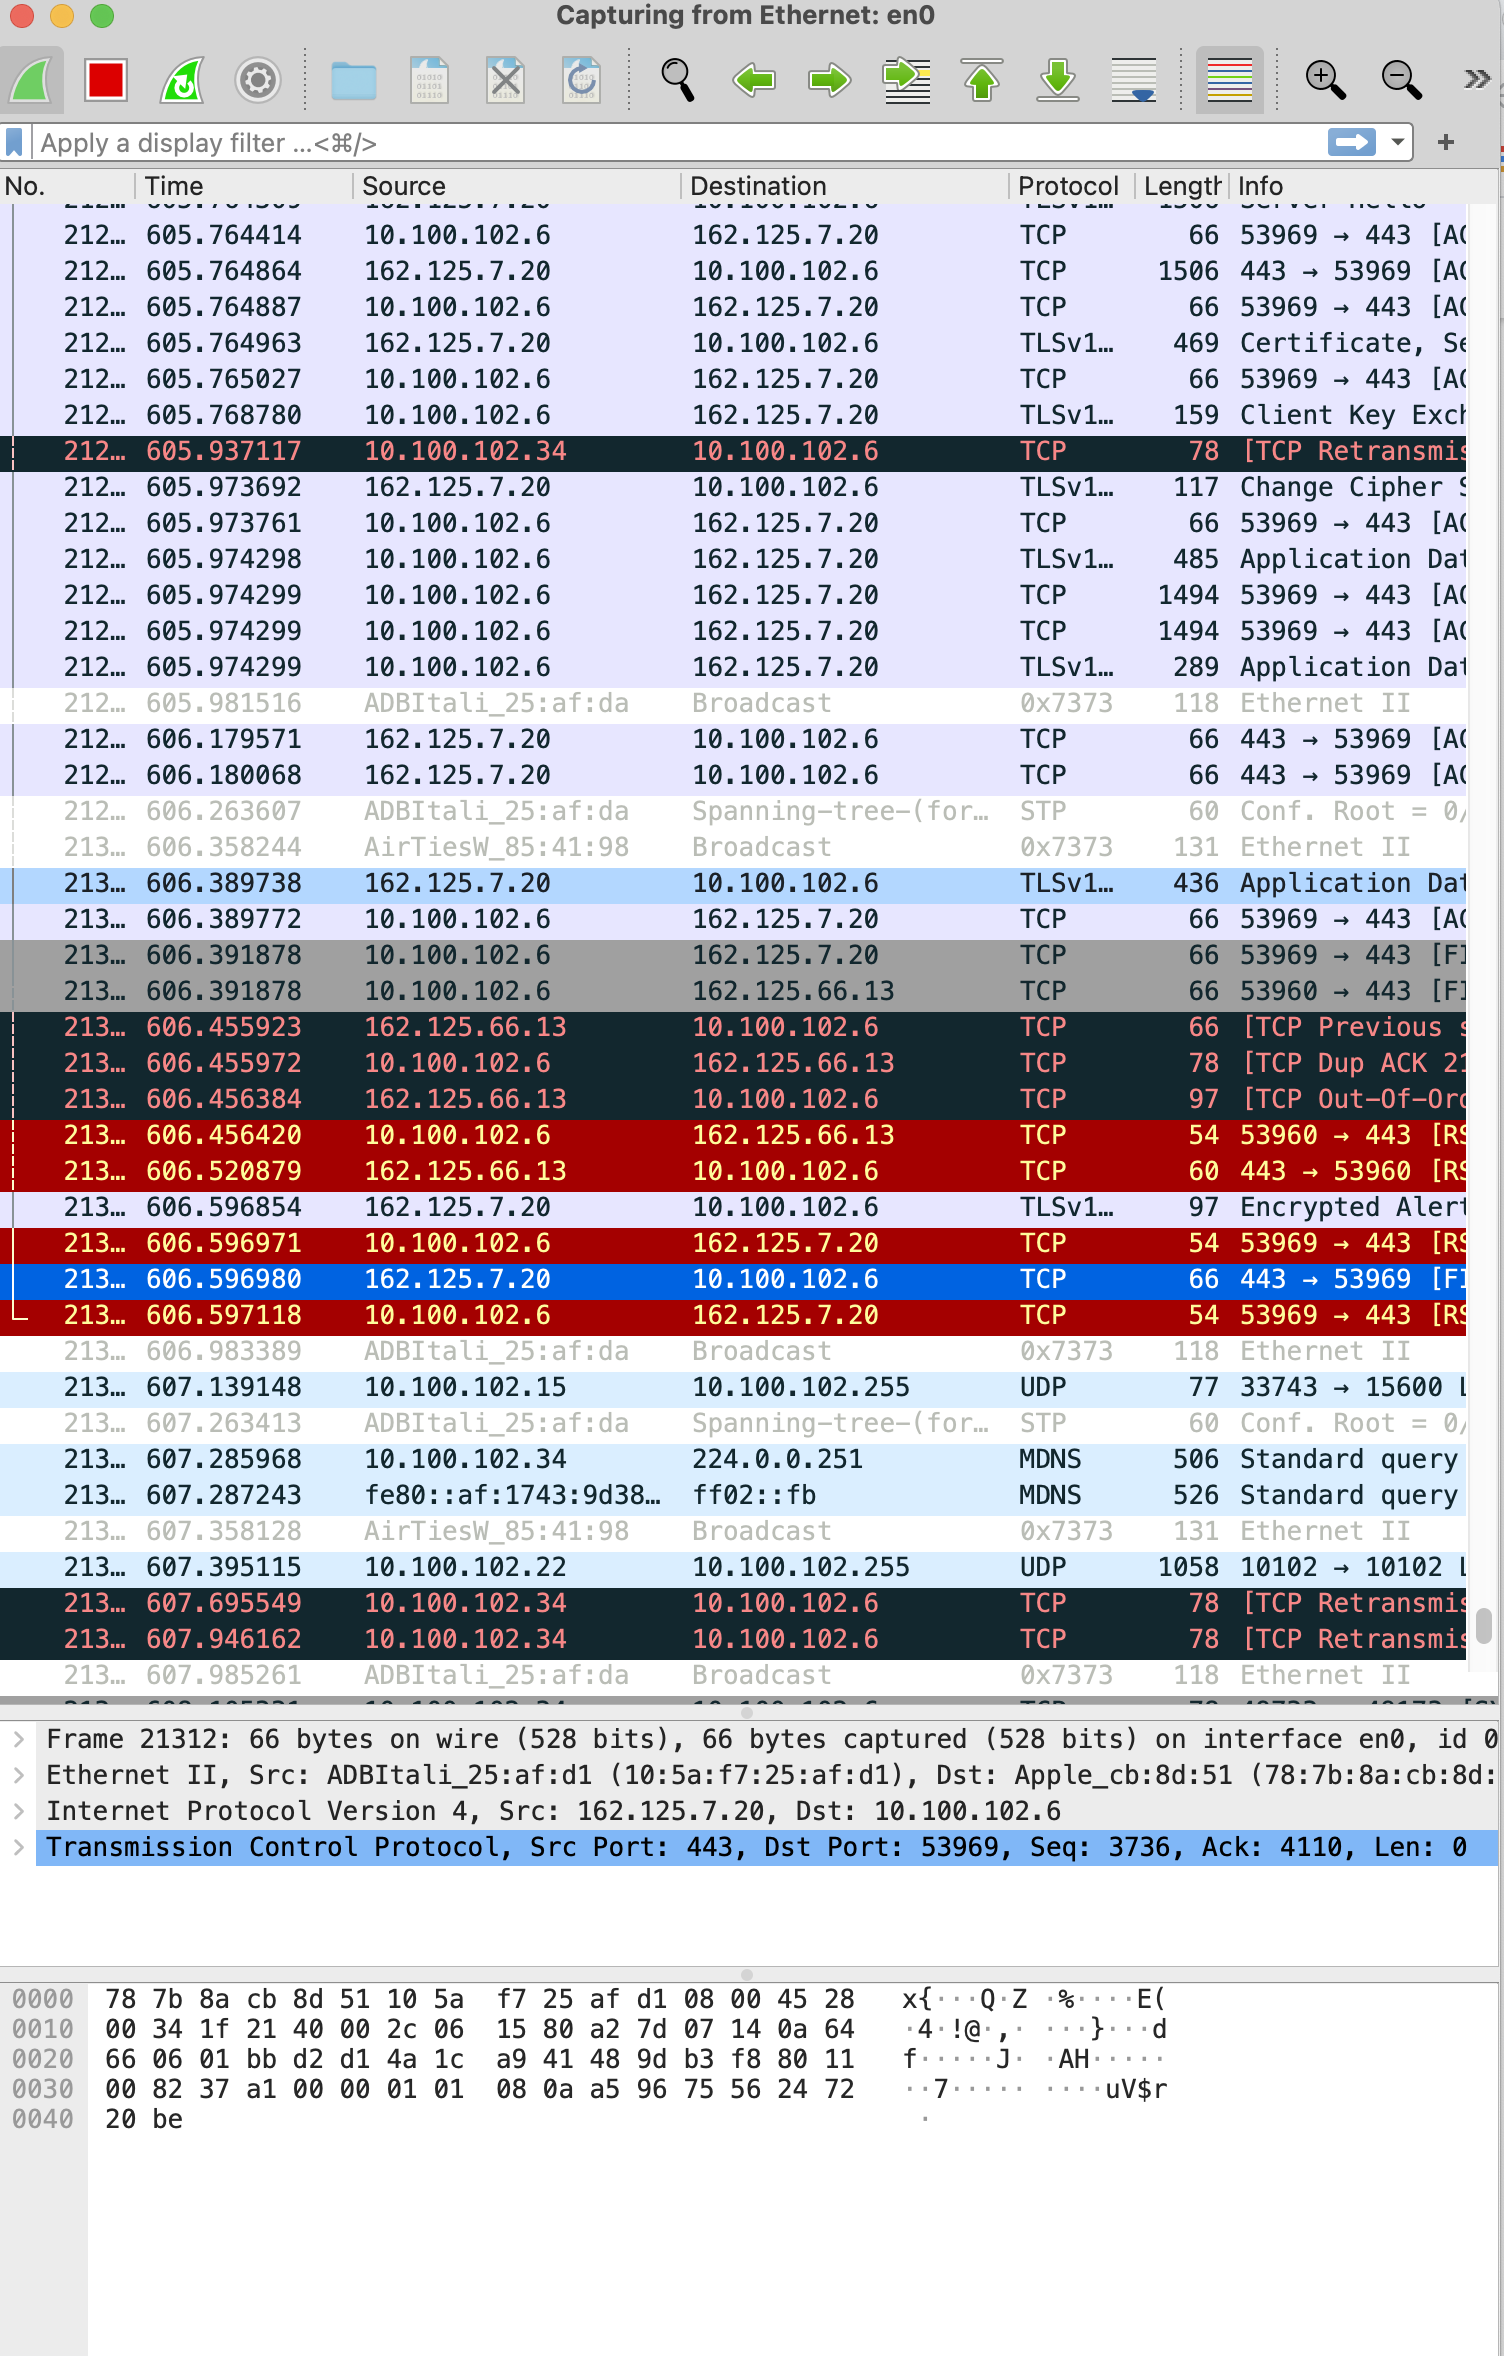
Task: Toggle auto-scroll during live capture
Action: click(1134, 80)
